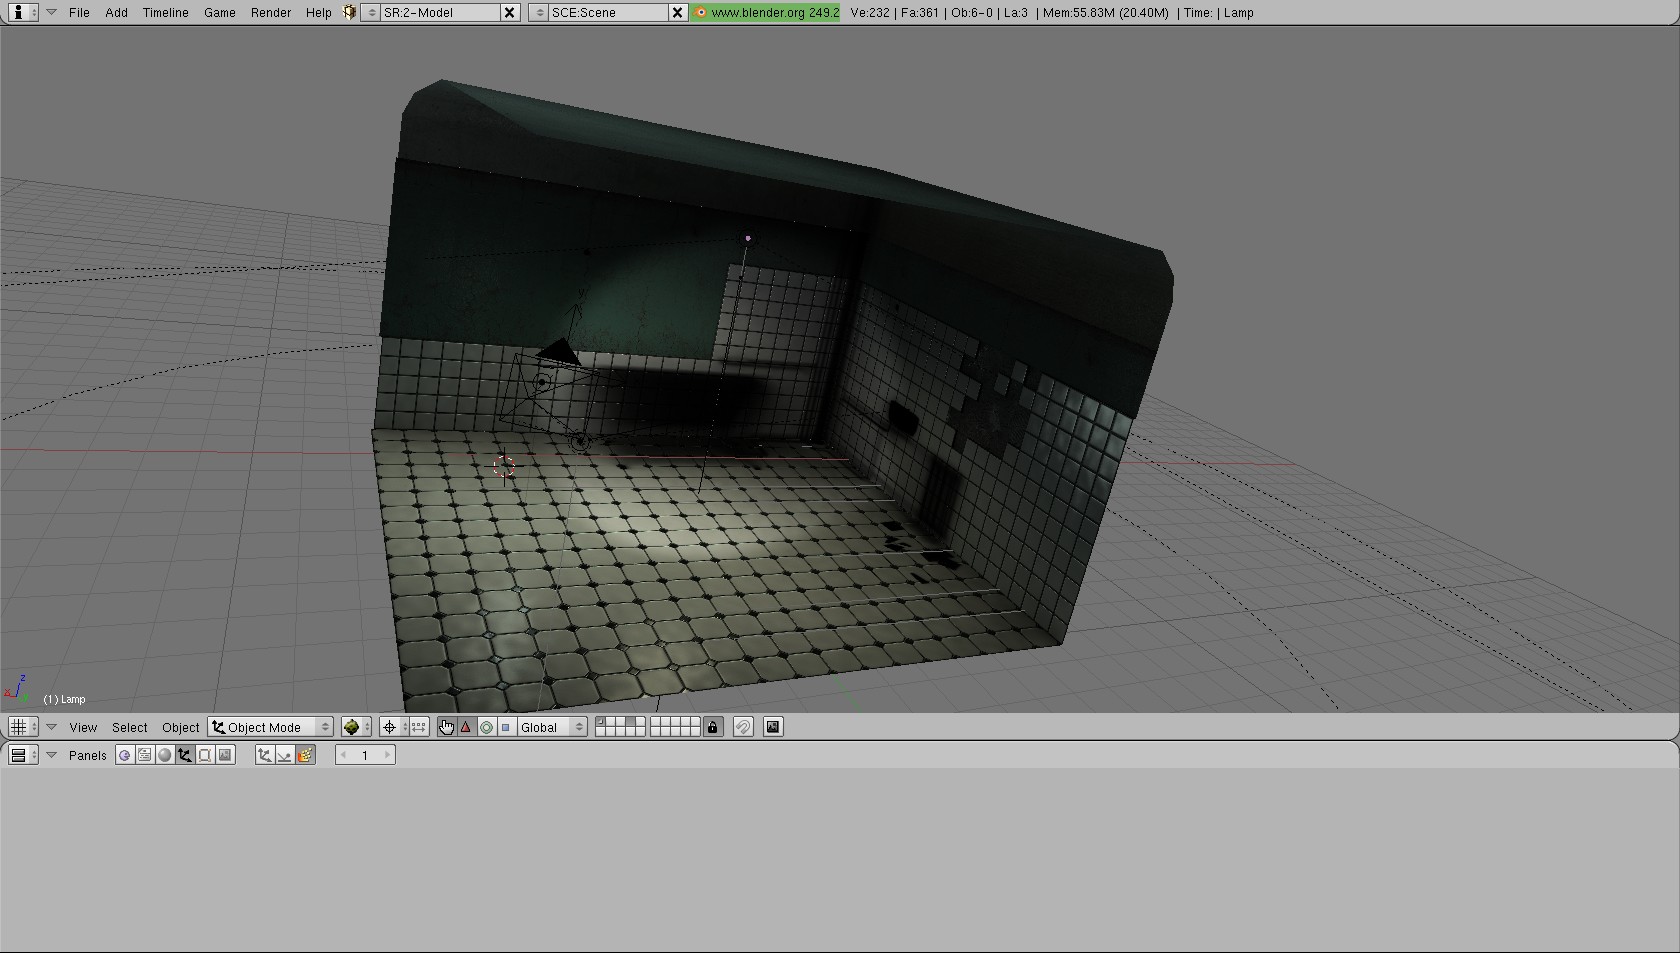The height and width of the screenshot is (953, 1680).
Task: Open the Render menu
Action: pos(270,13)
